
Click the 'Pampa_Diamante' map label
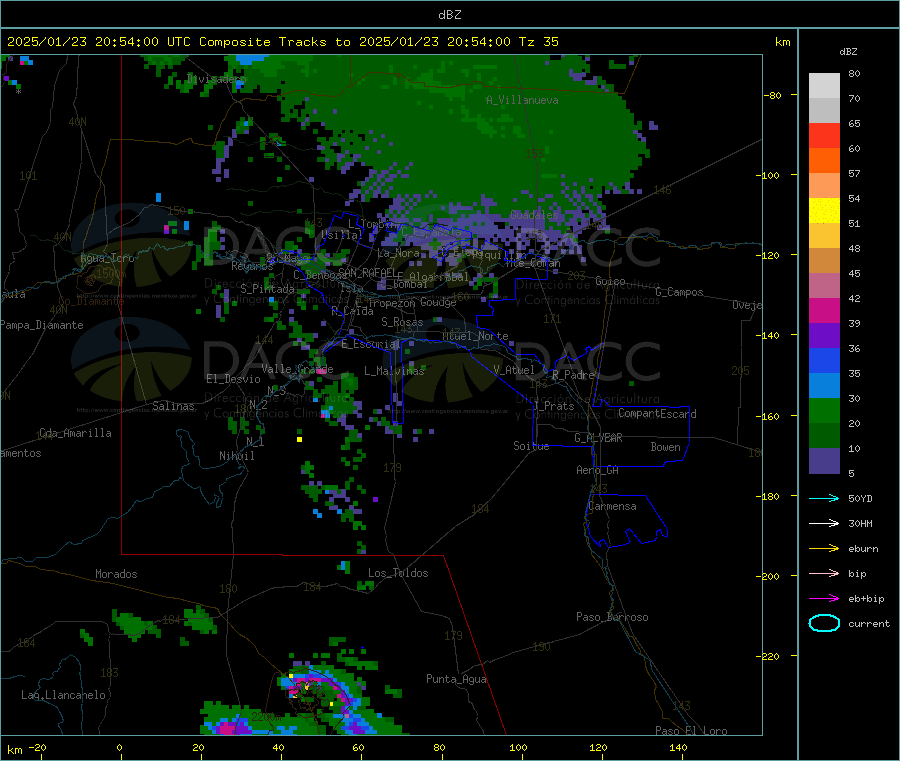pos(42,325)
